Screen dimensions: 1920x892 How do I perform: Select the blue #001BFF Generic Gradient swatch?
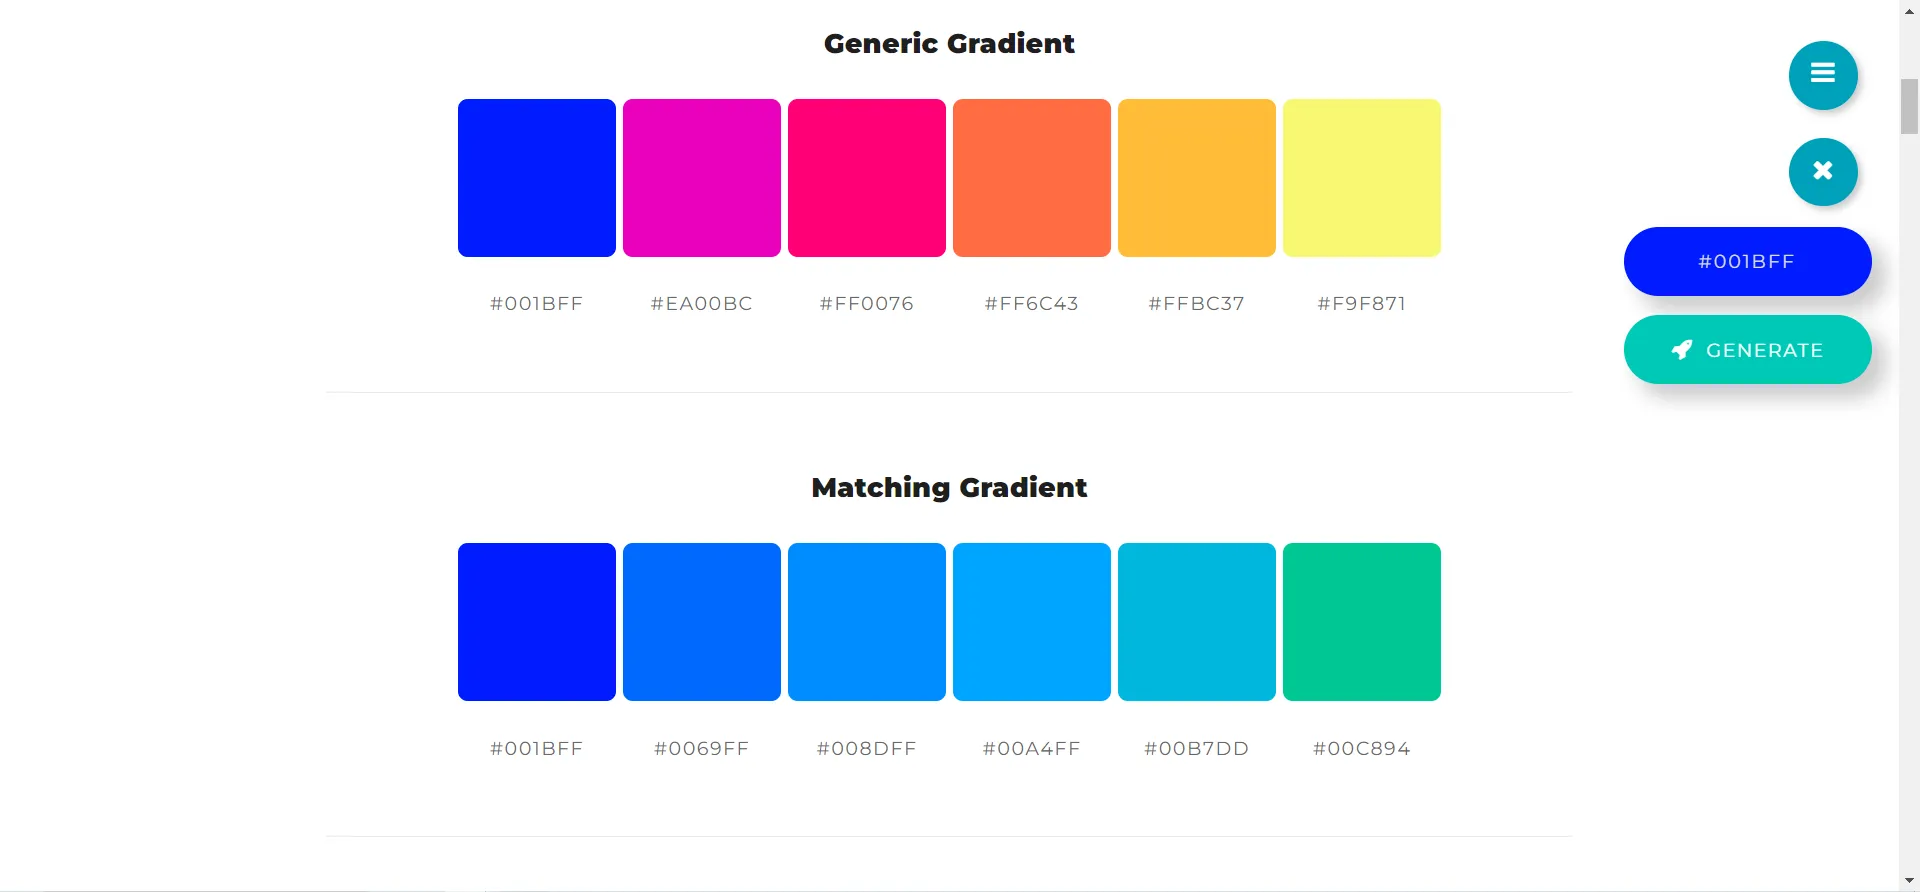click(x=537, y=178)
